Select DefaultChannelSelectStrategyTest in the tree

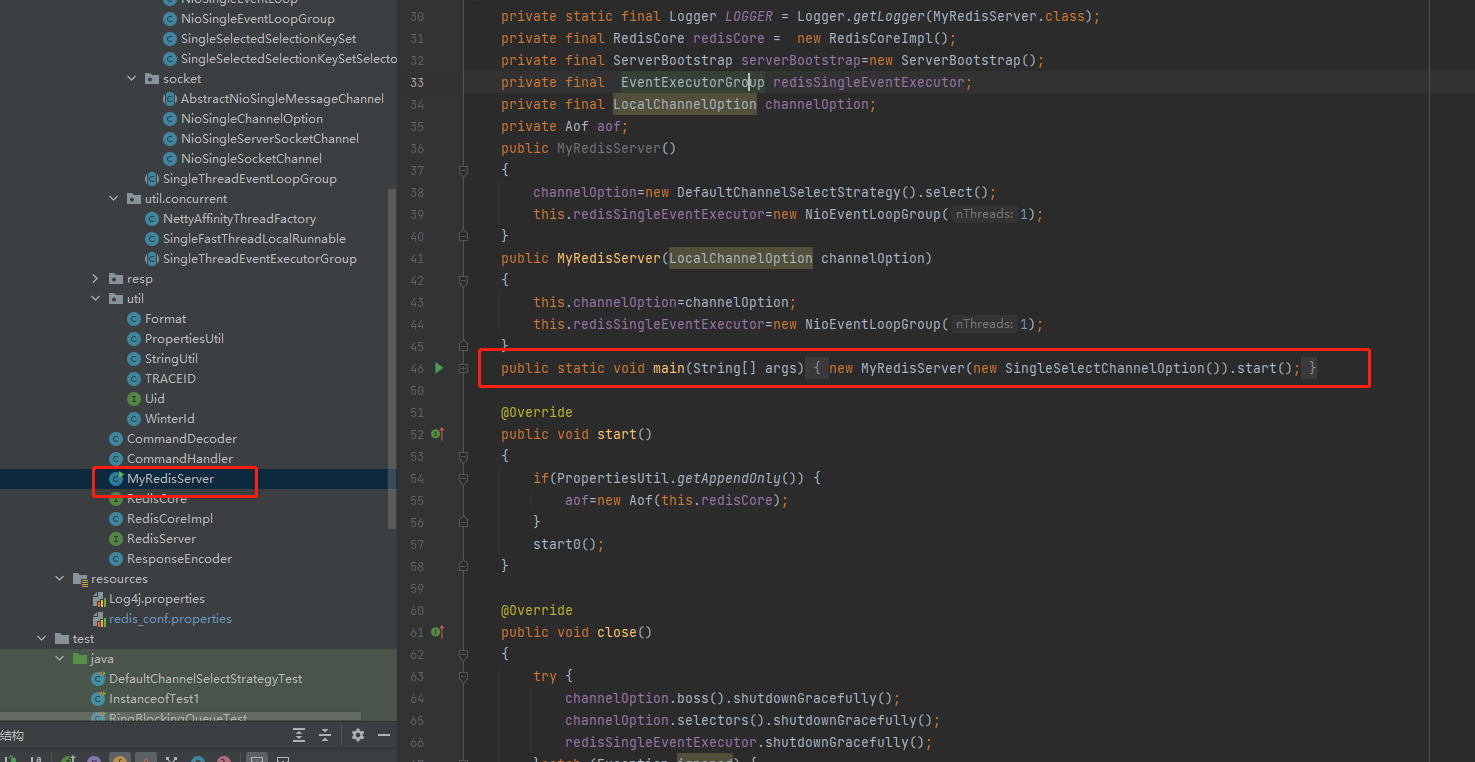pos(206,679)
